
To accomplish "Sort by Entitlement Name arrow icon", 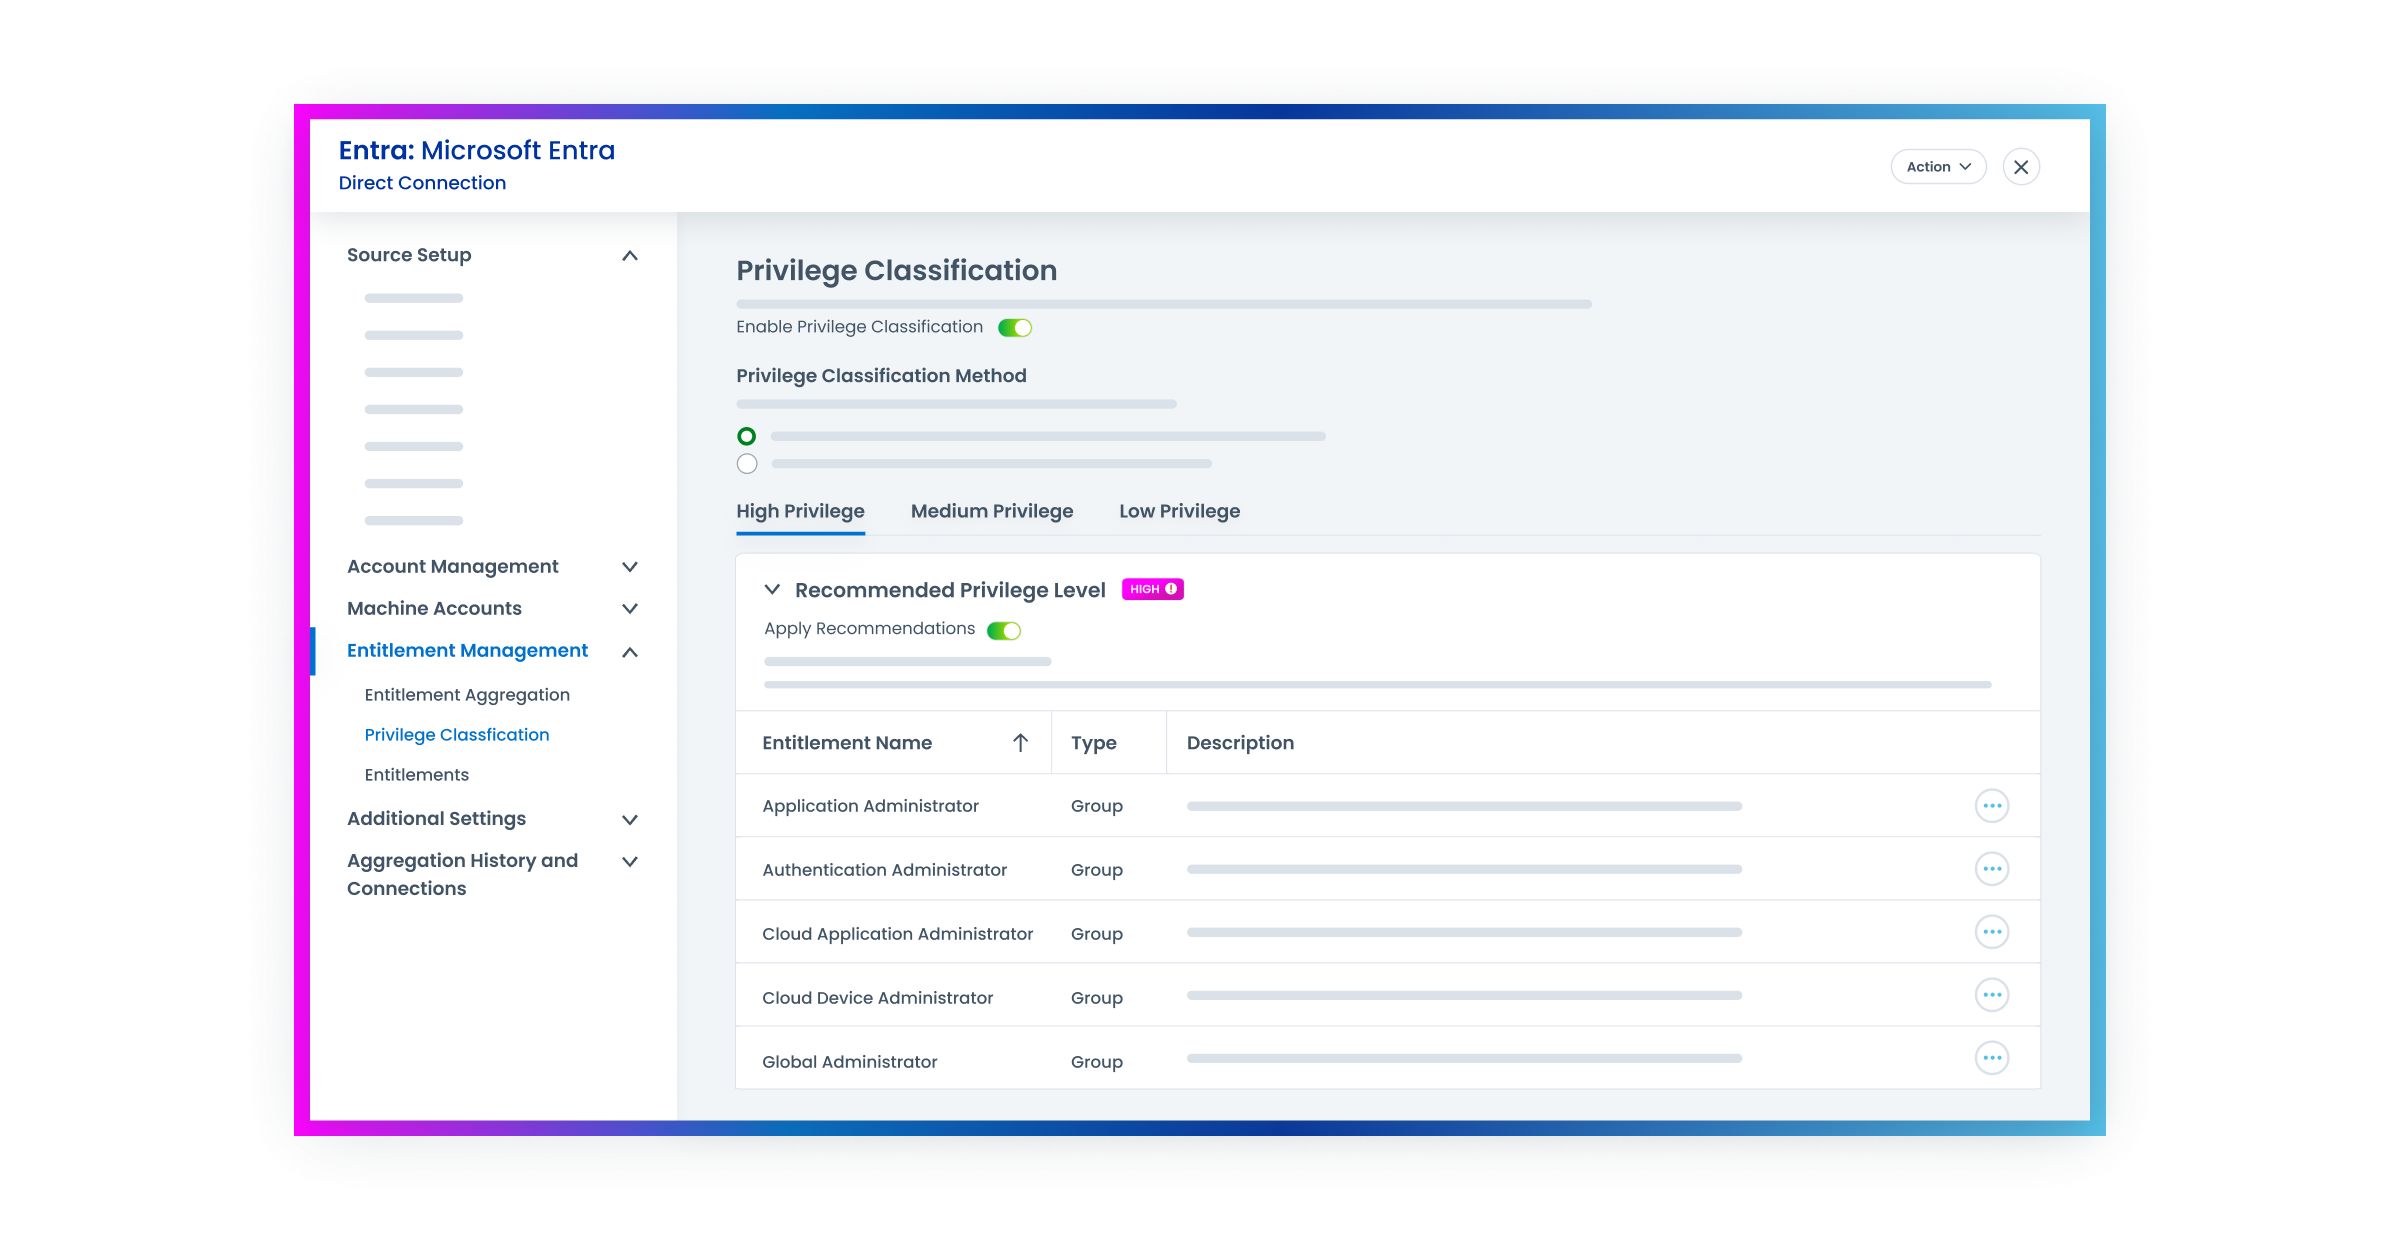I will tap(1020, 743).
